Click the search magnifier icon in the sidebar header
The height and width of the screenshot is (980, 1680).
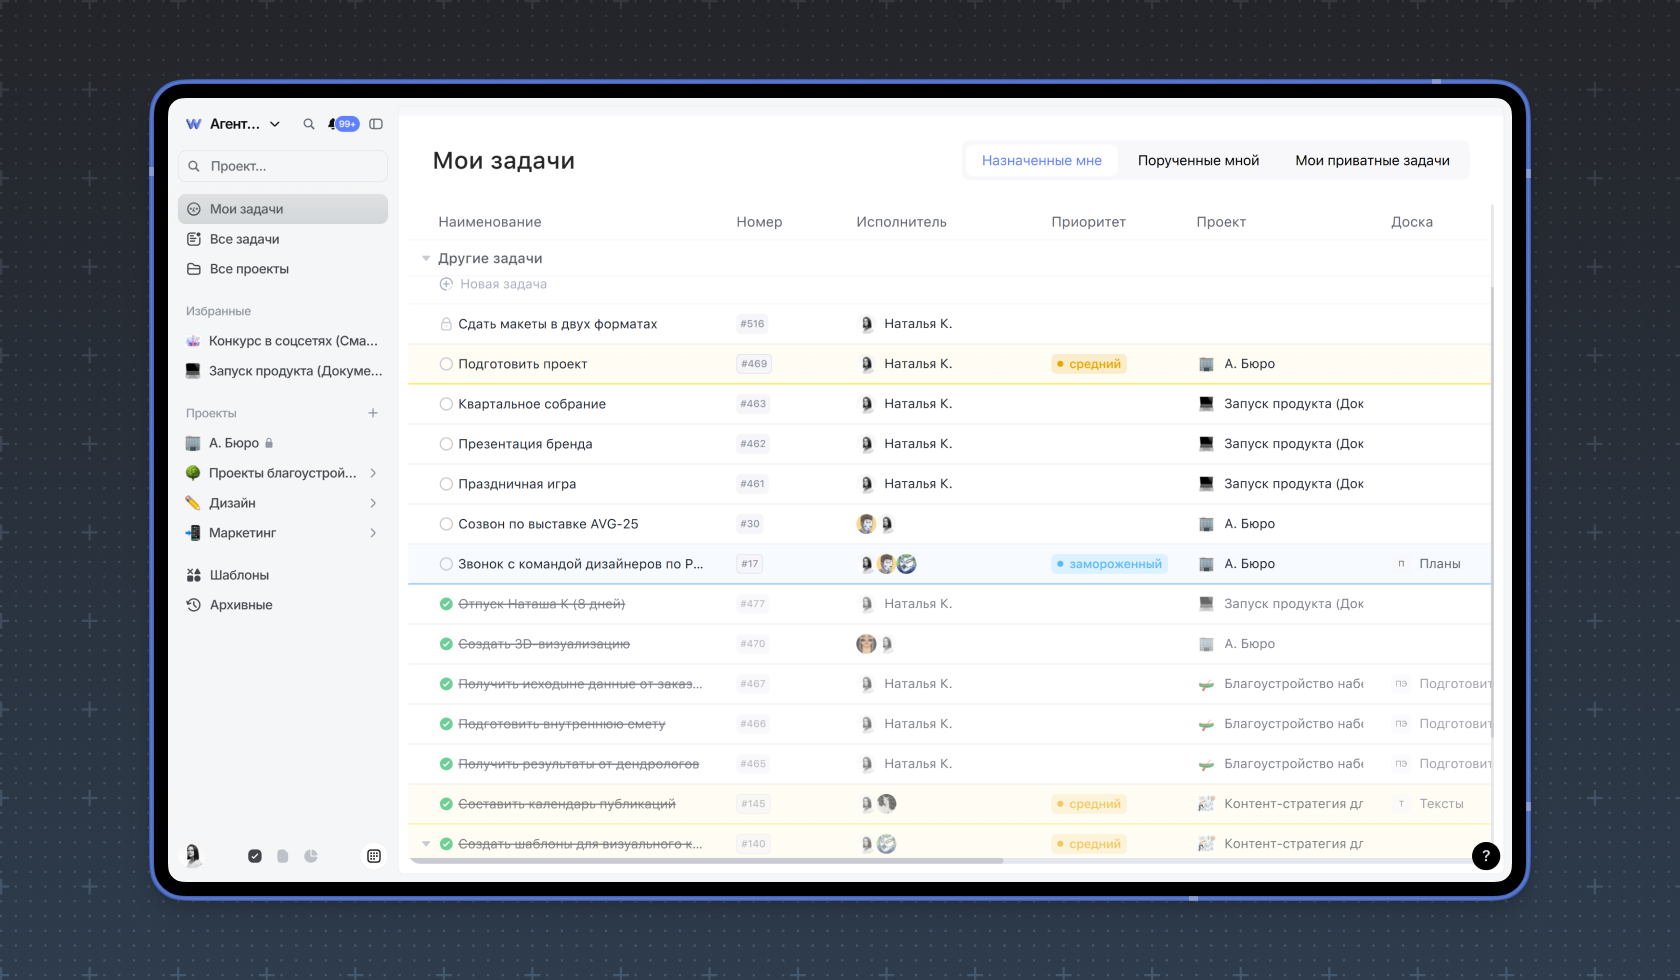pyautogui.click(x=309, y=124)
